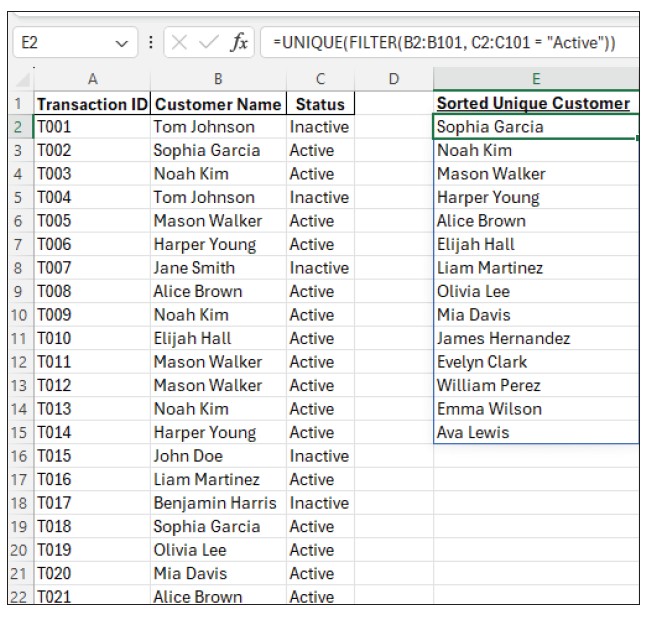Click the Enter checkmark icon in formula bar
654x640 pixels.
[x=209, y=43]
